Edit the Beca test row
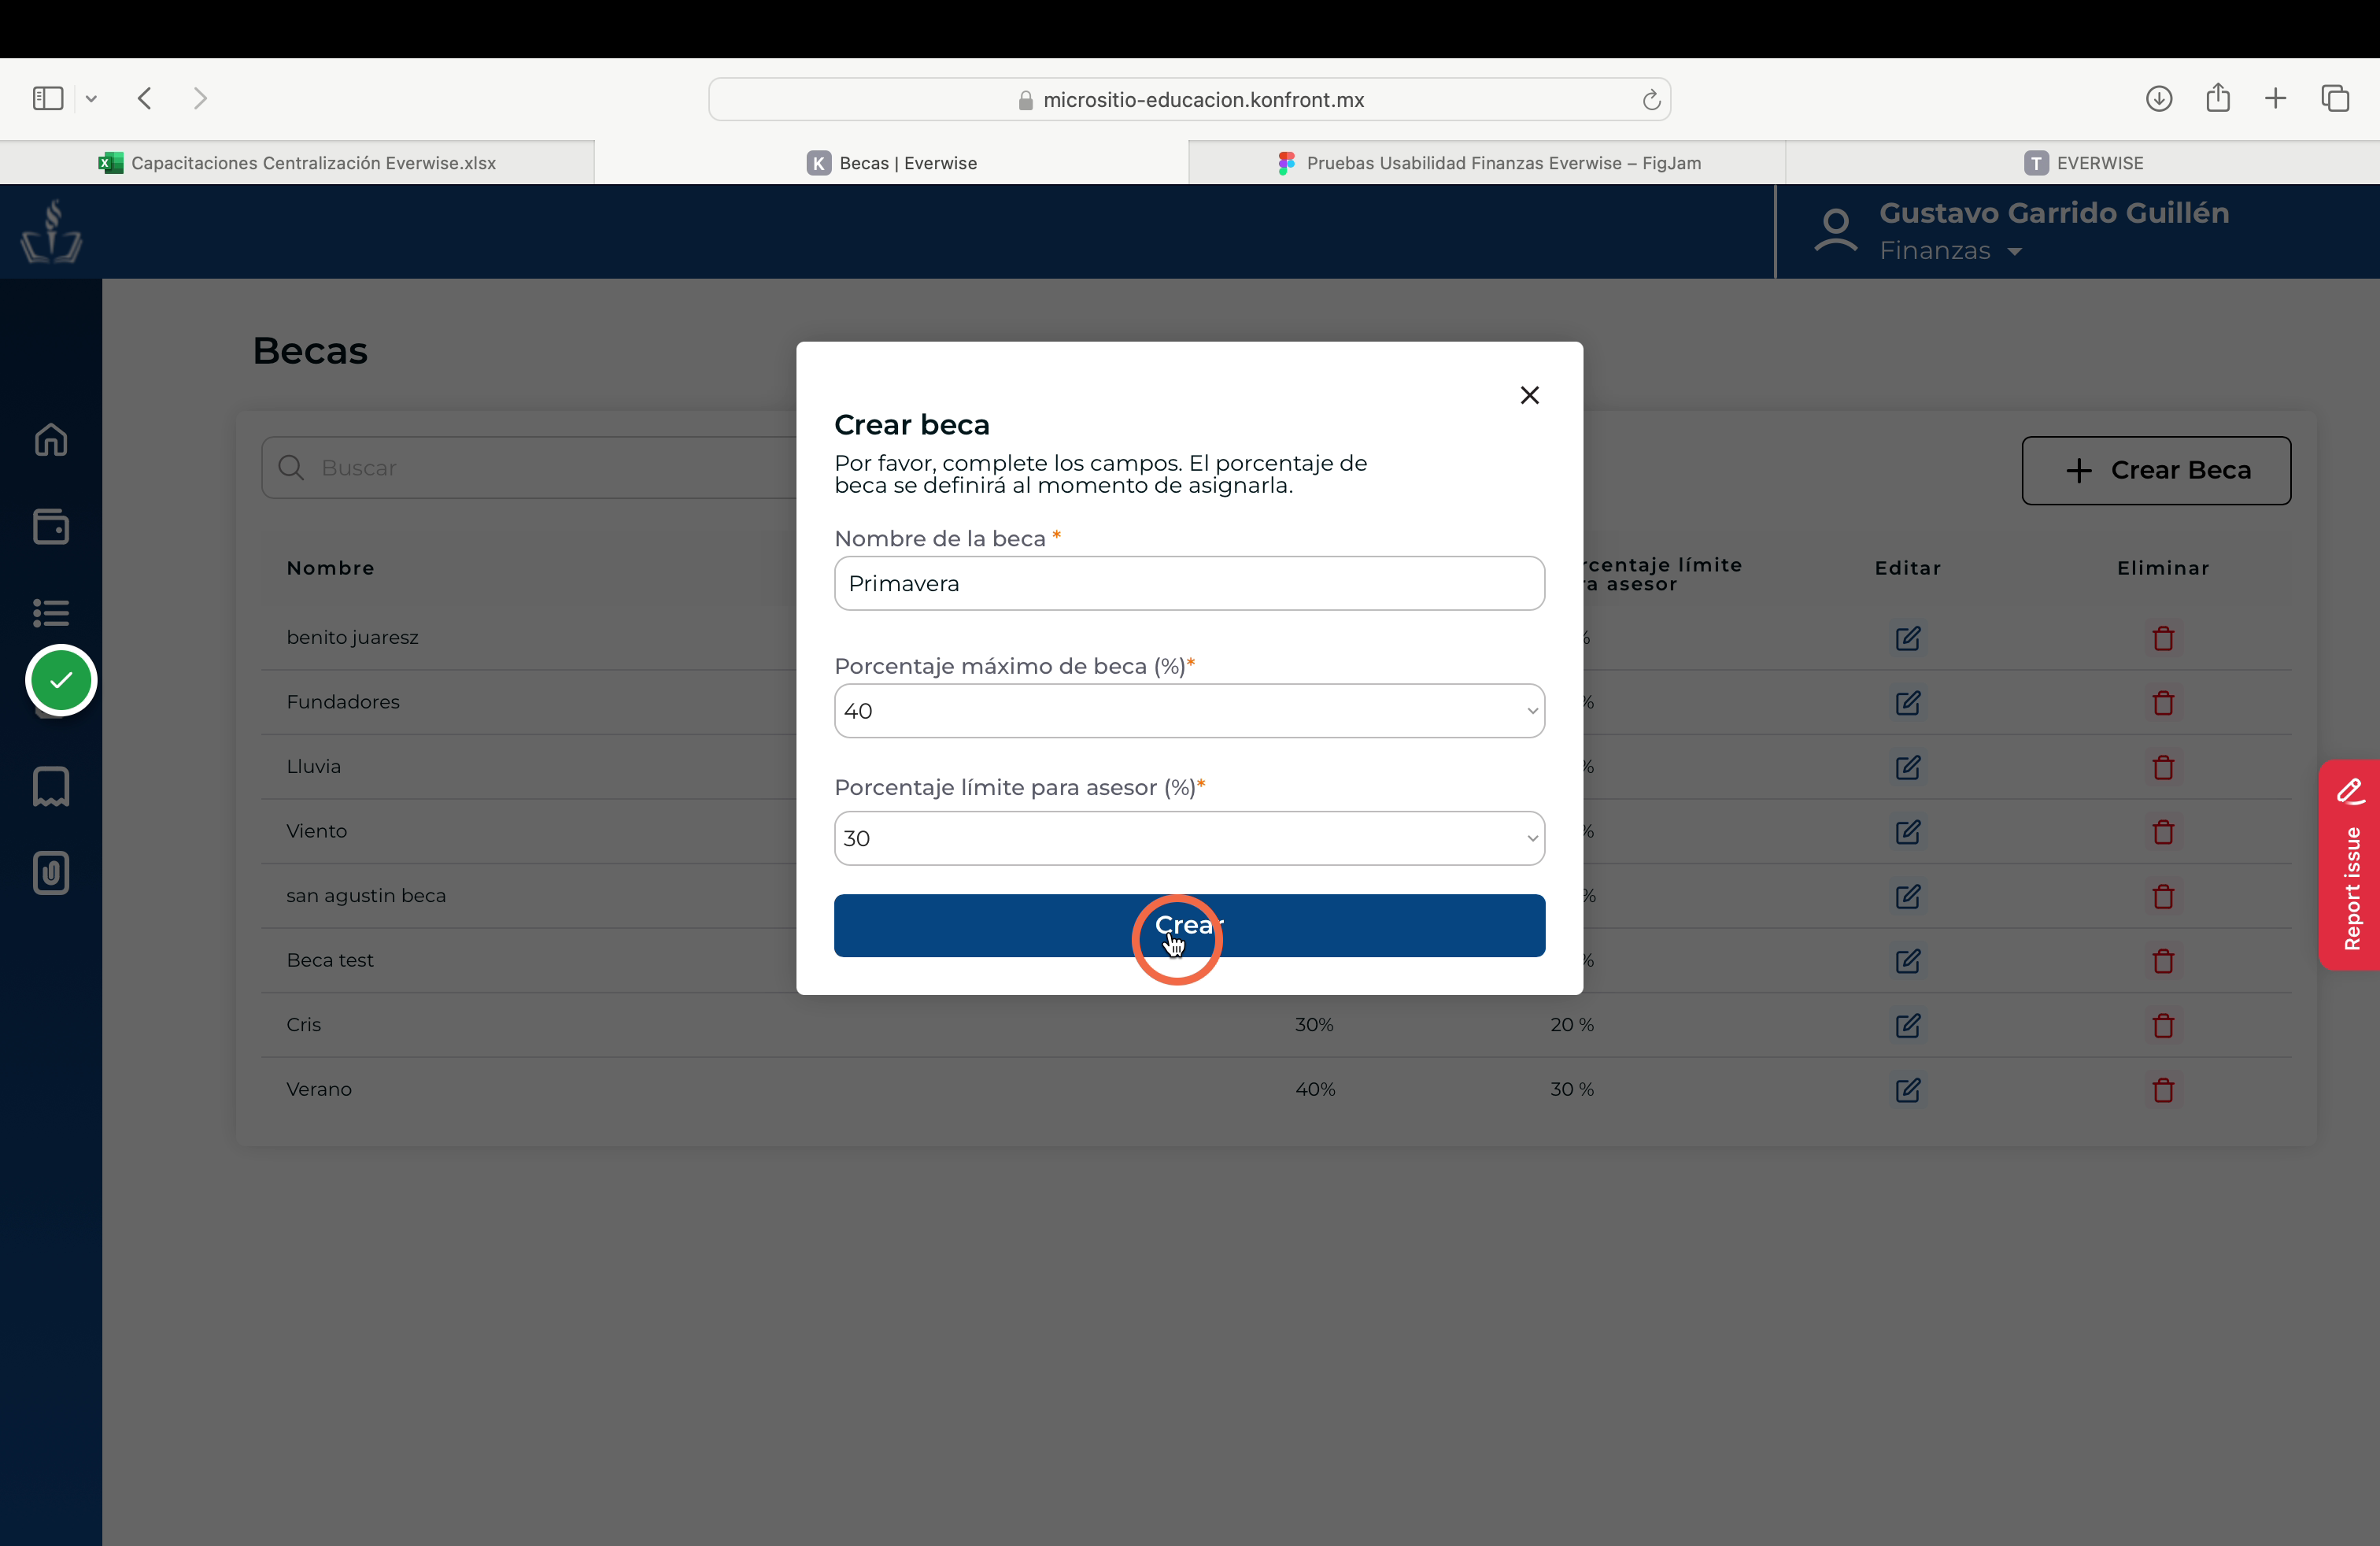The height and width of the screenshot is (1546, 2380). pos(1908,961)
